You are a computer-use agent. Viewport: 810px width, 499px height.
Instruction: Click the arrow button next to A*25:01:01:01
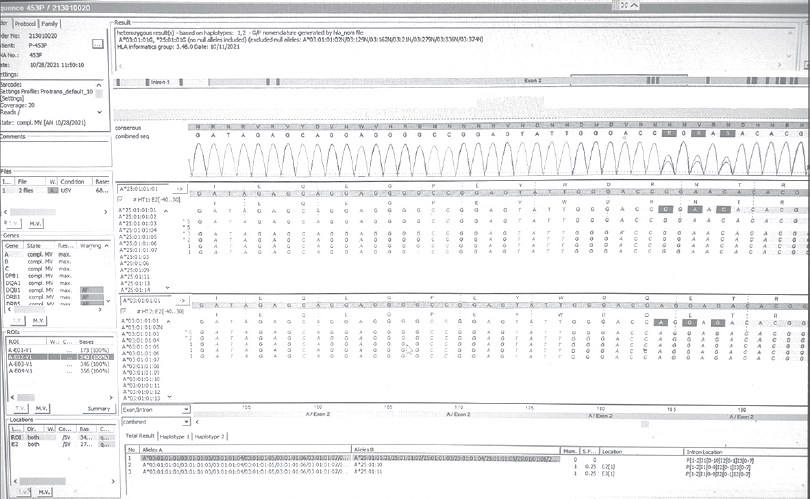[180, 187]
